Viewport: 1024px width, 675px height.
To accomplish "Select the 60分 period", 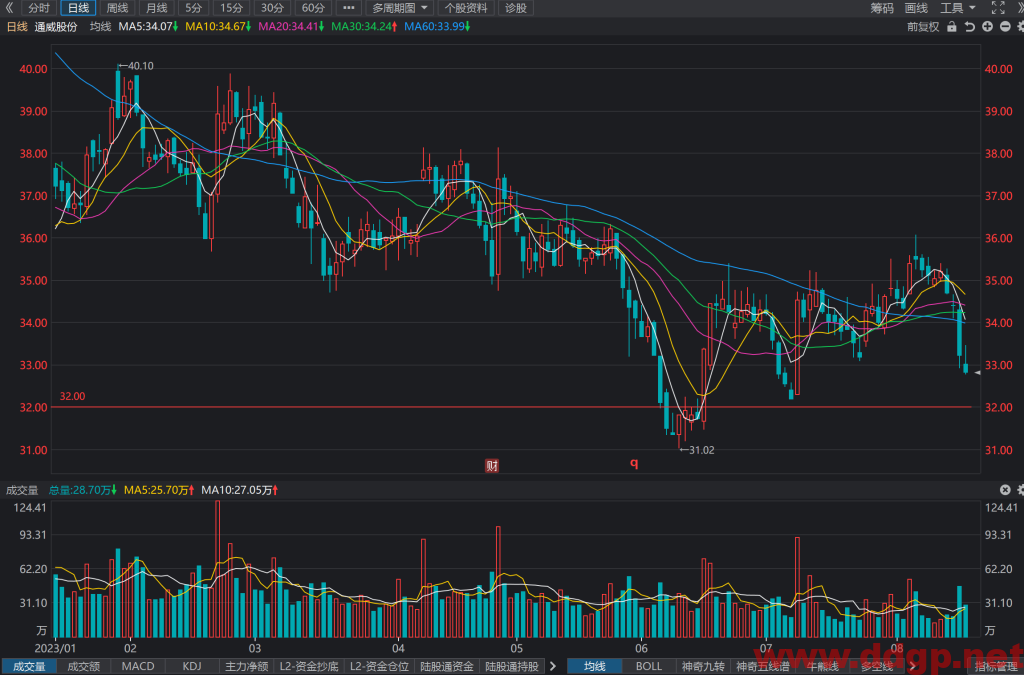I will pos(313,8).
